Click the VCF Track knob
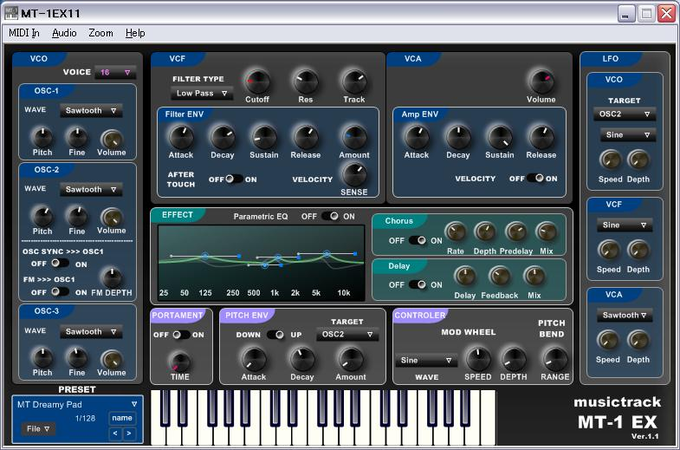 354,82
